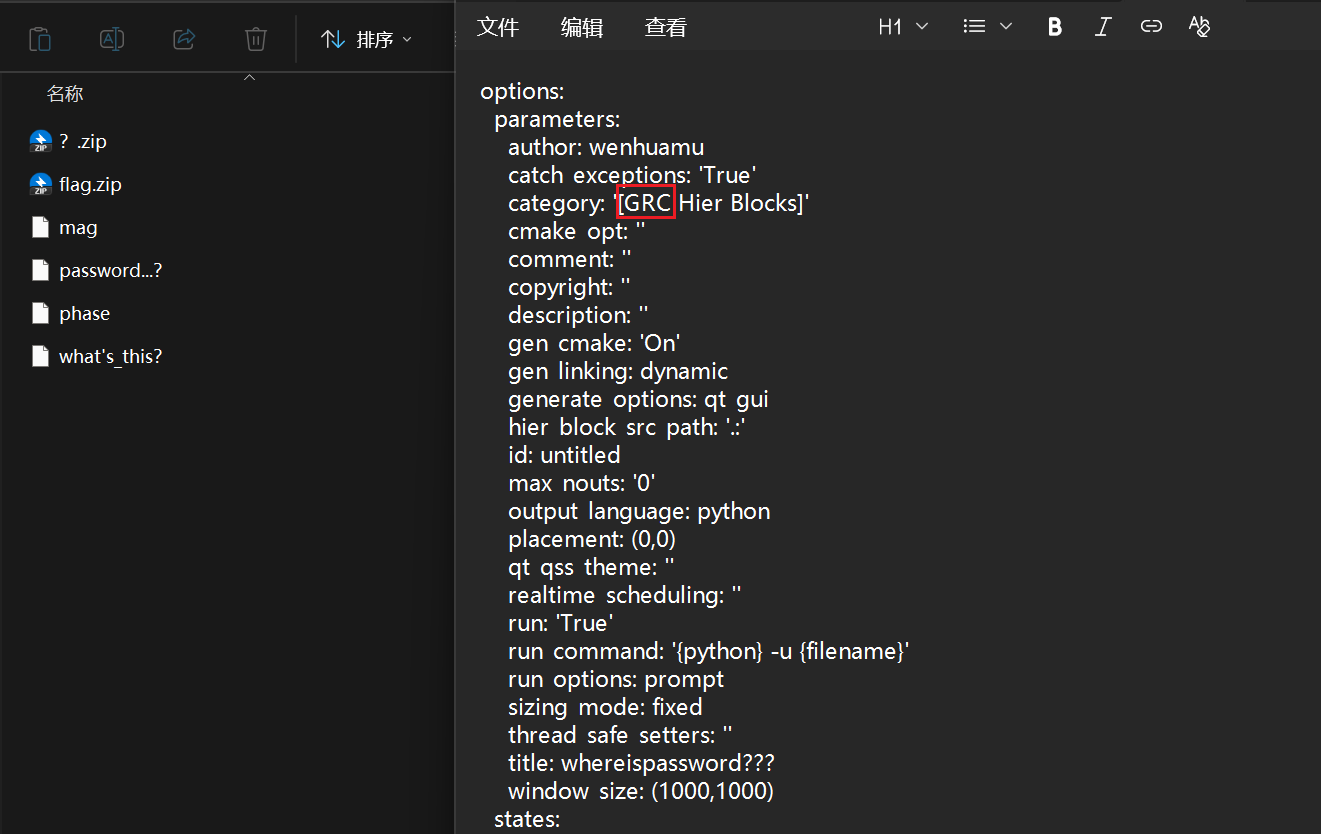This screenshot has height=834, width=1321.
Task: Click the rename icon in explorer toolbar
Action: pos(112,39)
